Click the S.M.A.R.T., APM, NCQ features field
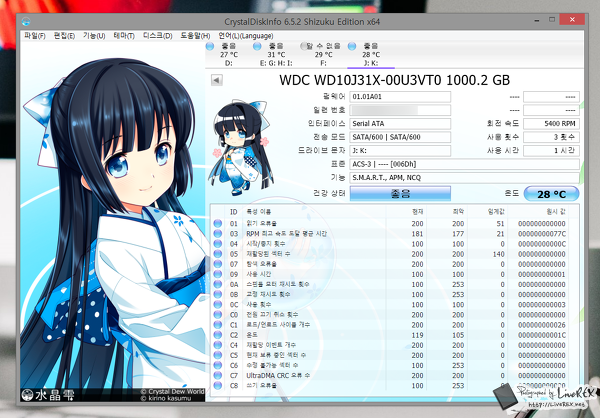600x418 pixels. click(x=465, y=178)
